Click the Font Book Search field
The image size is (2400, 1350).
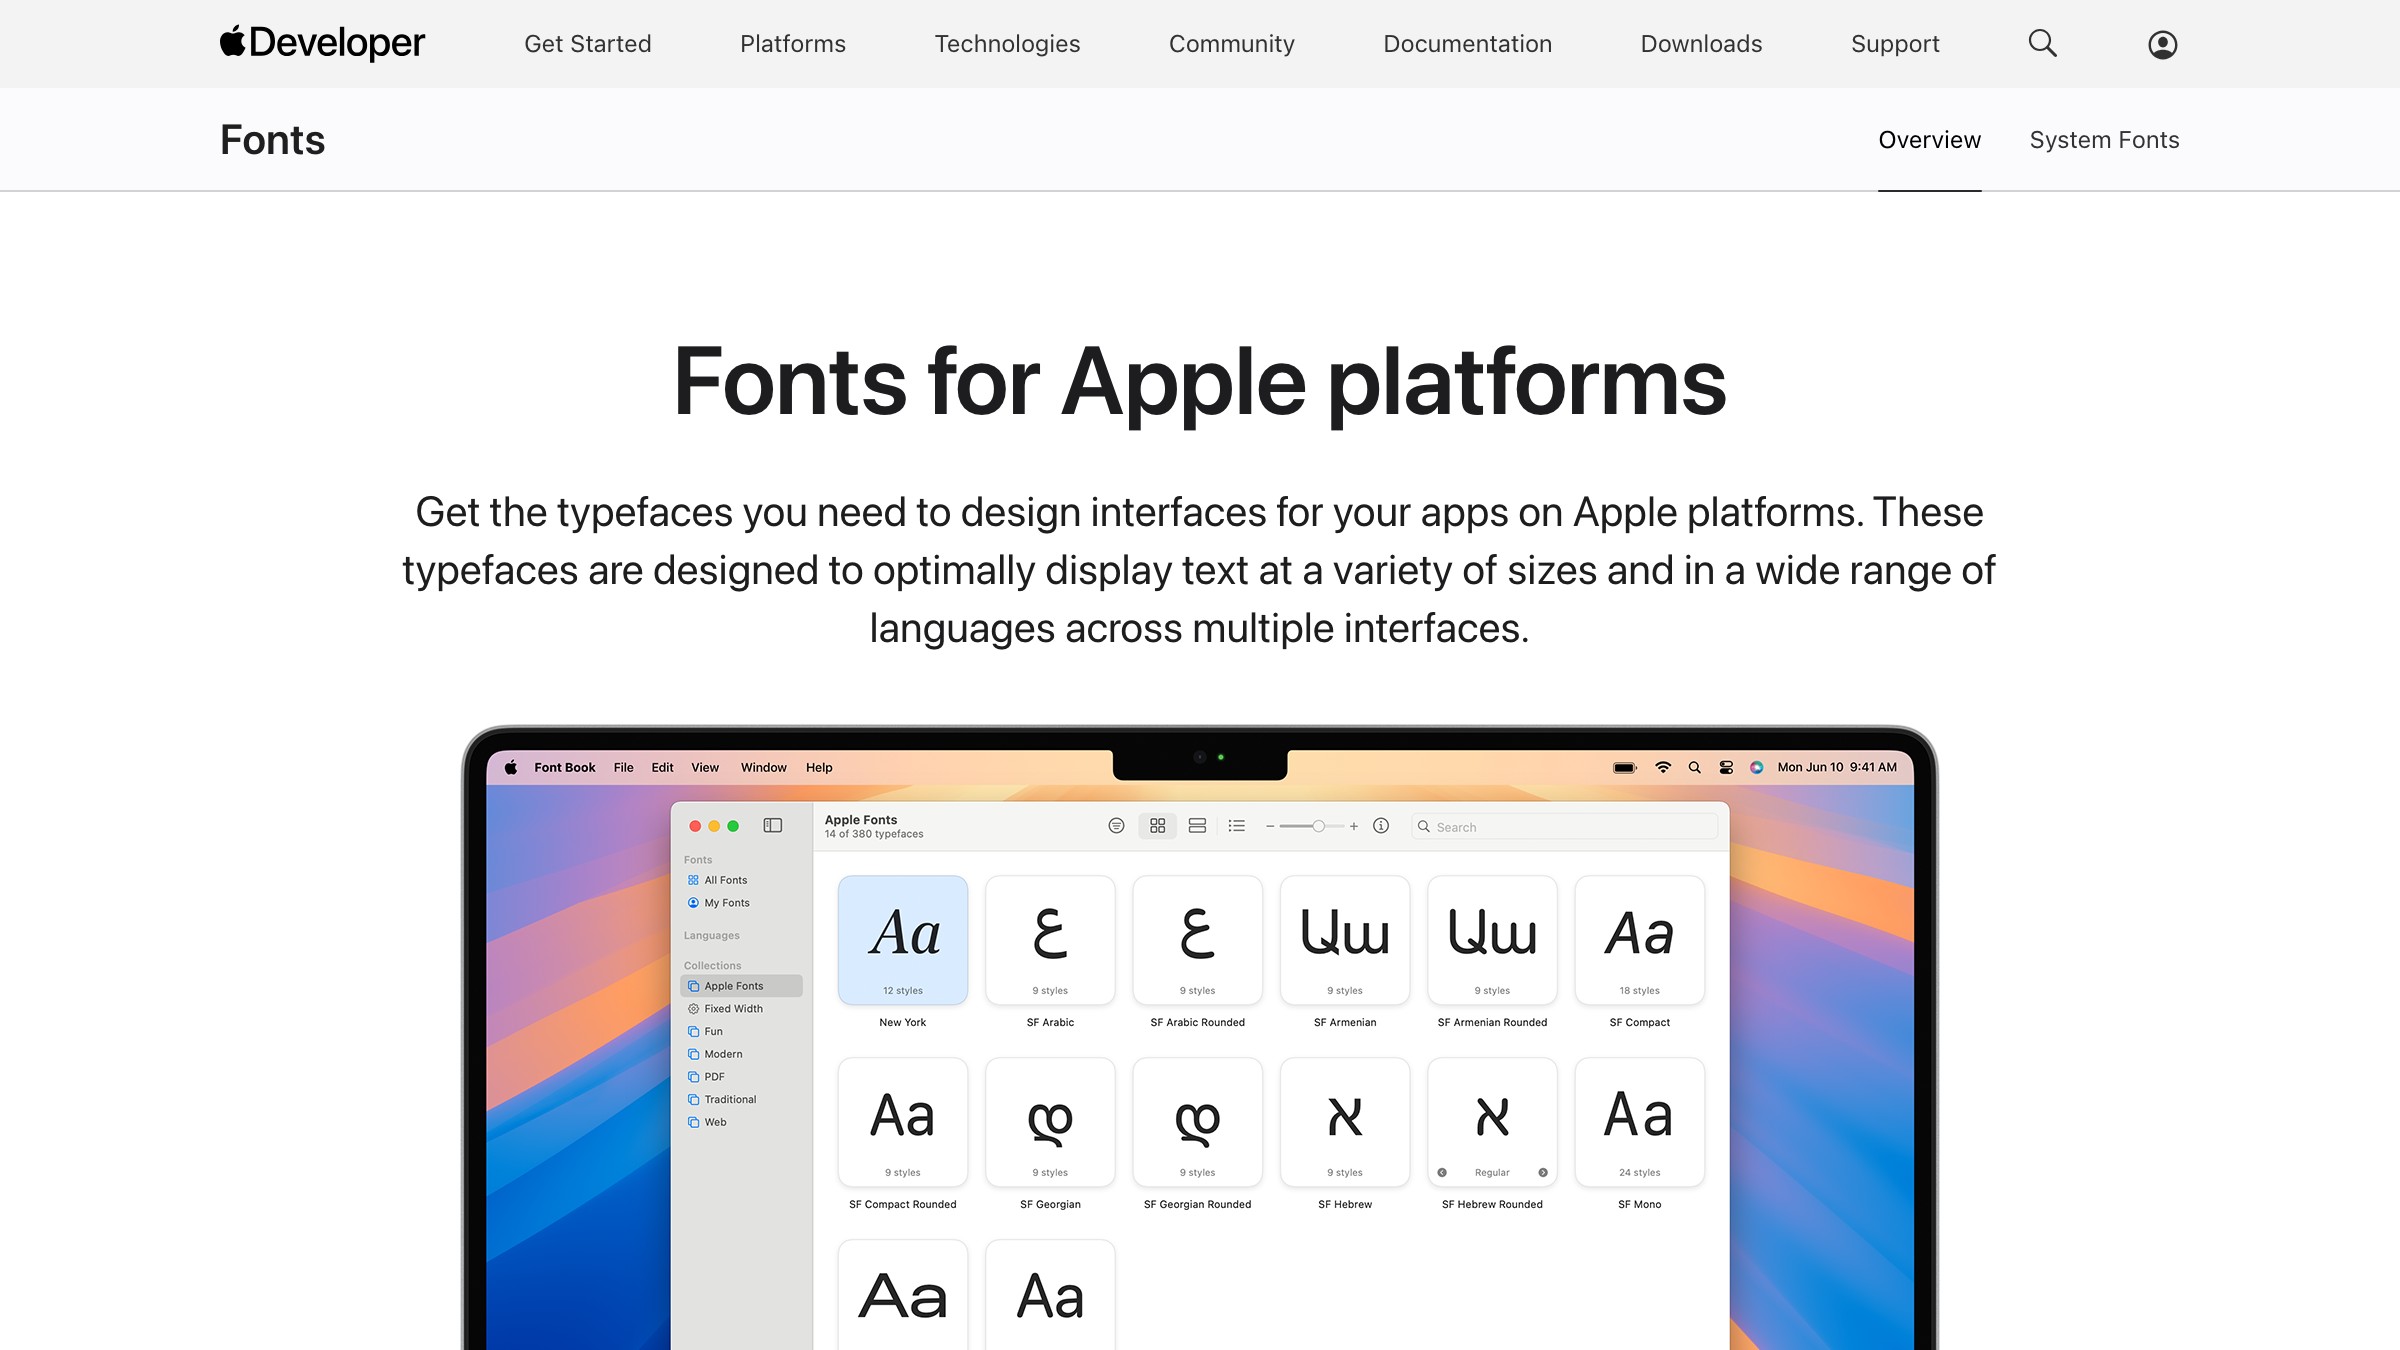tap(1565, 826)
